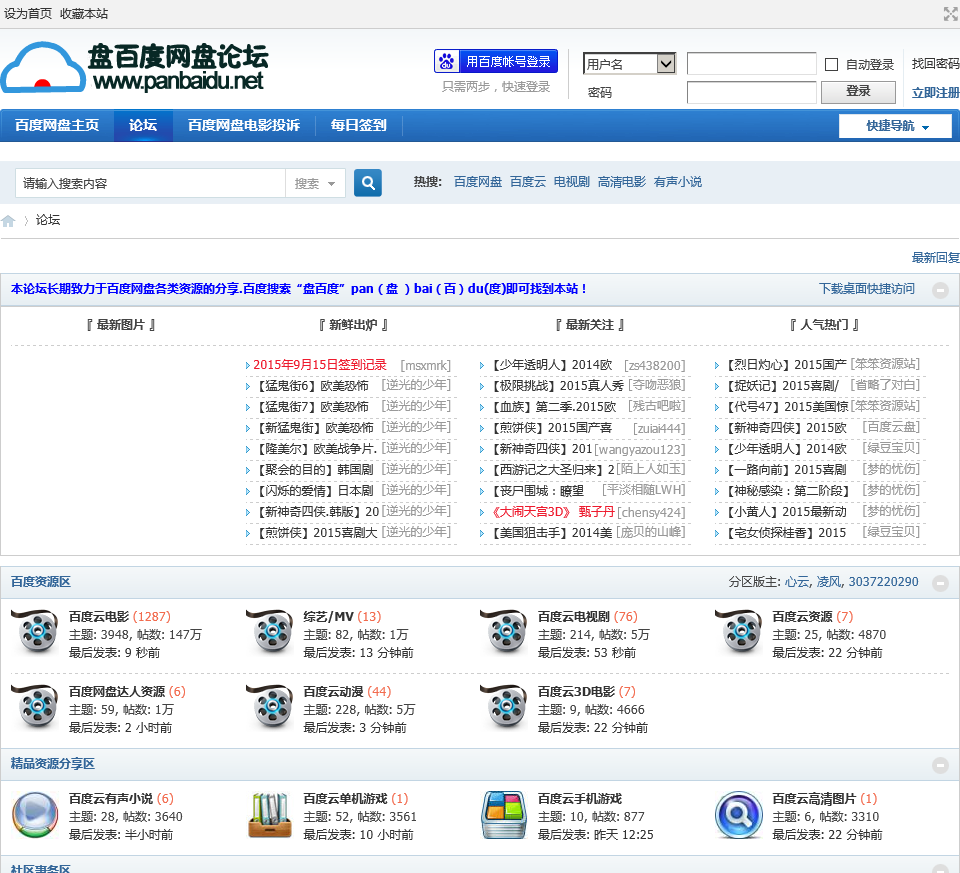Go to 百度网盘主页 nav tab

[57, 126]
